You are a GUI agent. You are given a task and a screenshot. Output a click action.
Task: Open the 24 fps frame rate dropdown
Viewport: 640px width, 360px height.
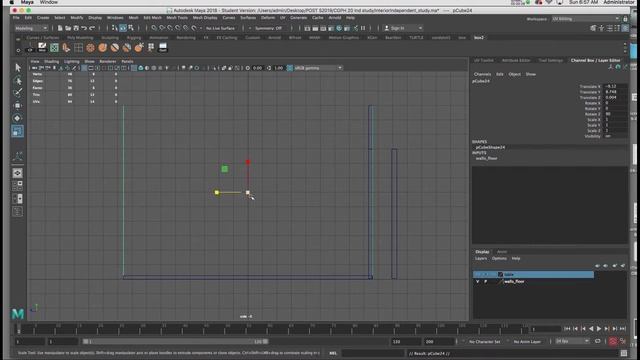tap(572, 341)
